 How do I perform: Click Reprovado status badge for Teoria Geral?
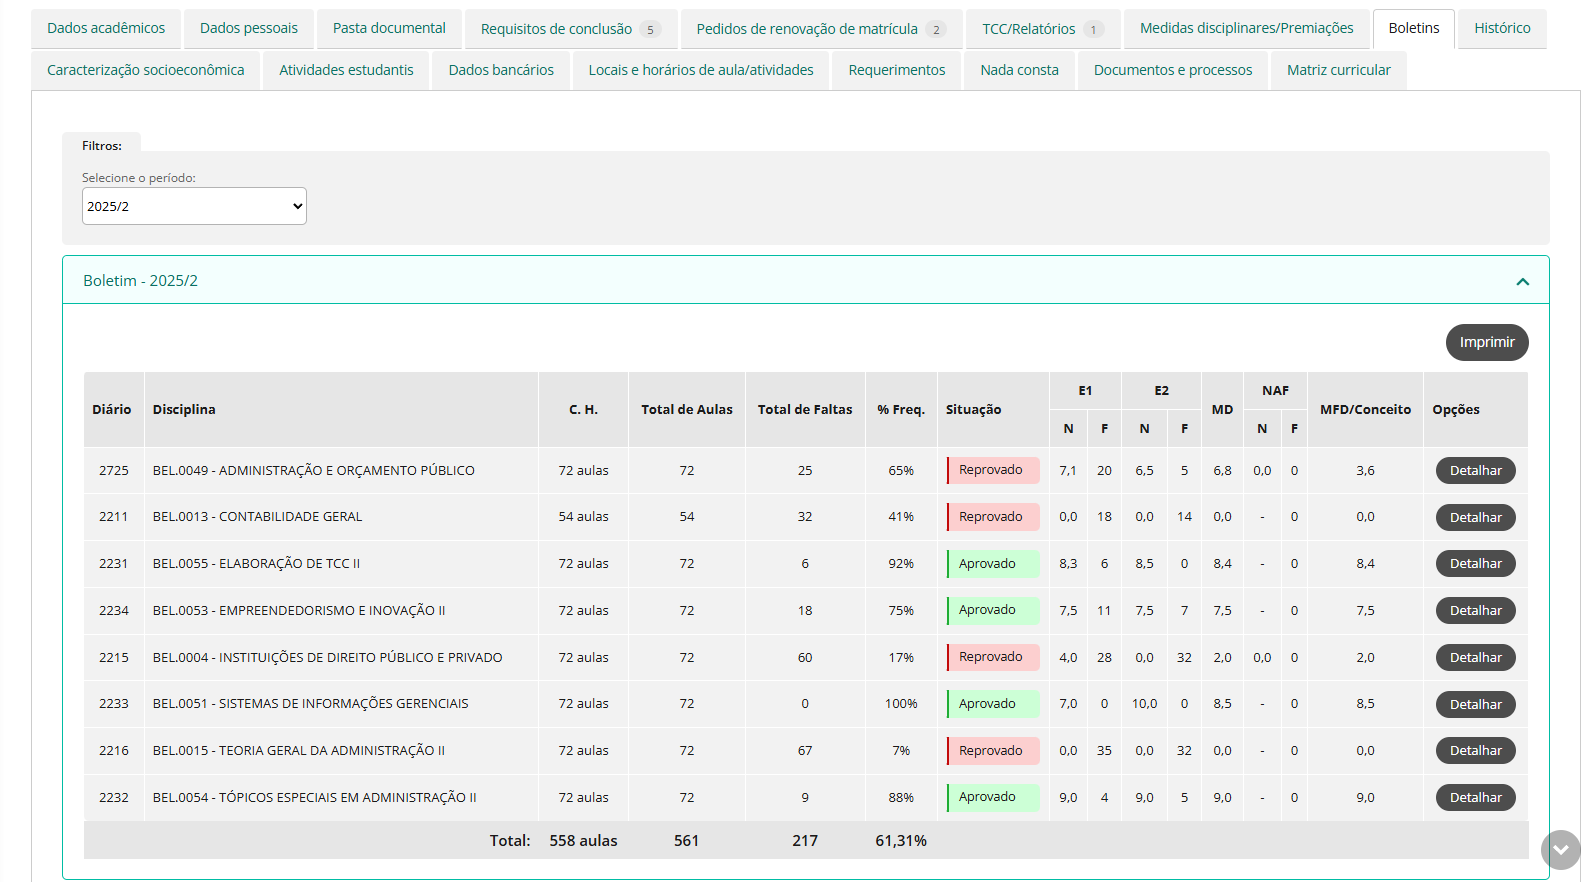pyautogui.click(x=991, y=751)
